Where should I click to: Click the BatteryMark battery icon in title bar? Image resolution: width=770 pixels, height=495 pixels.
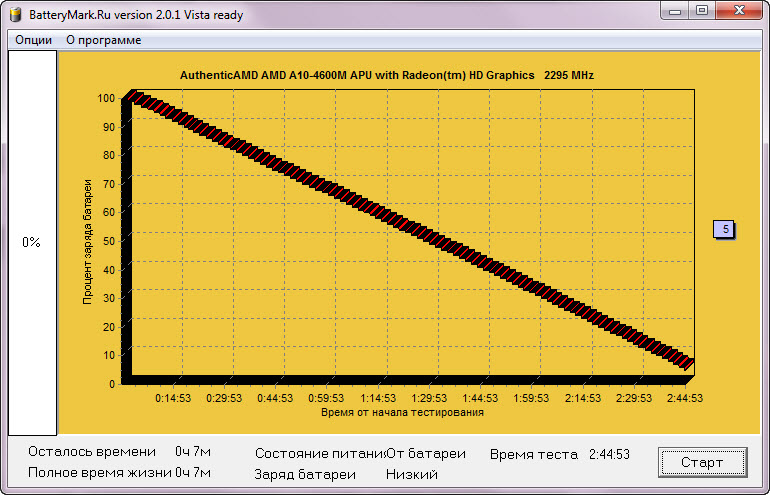click(x=16, y=14)
